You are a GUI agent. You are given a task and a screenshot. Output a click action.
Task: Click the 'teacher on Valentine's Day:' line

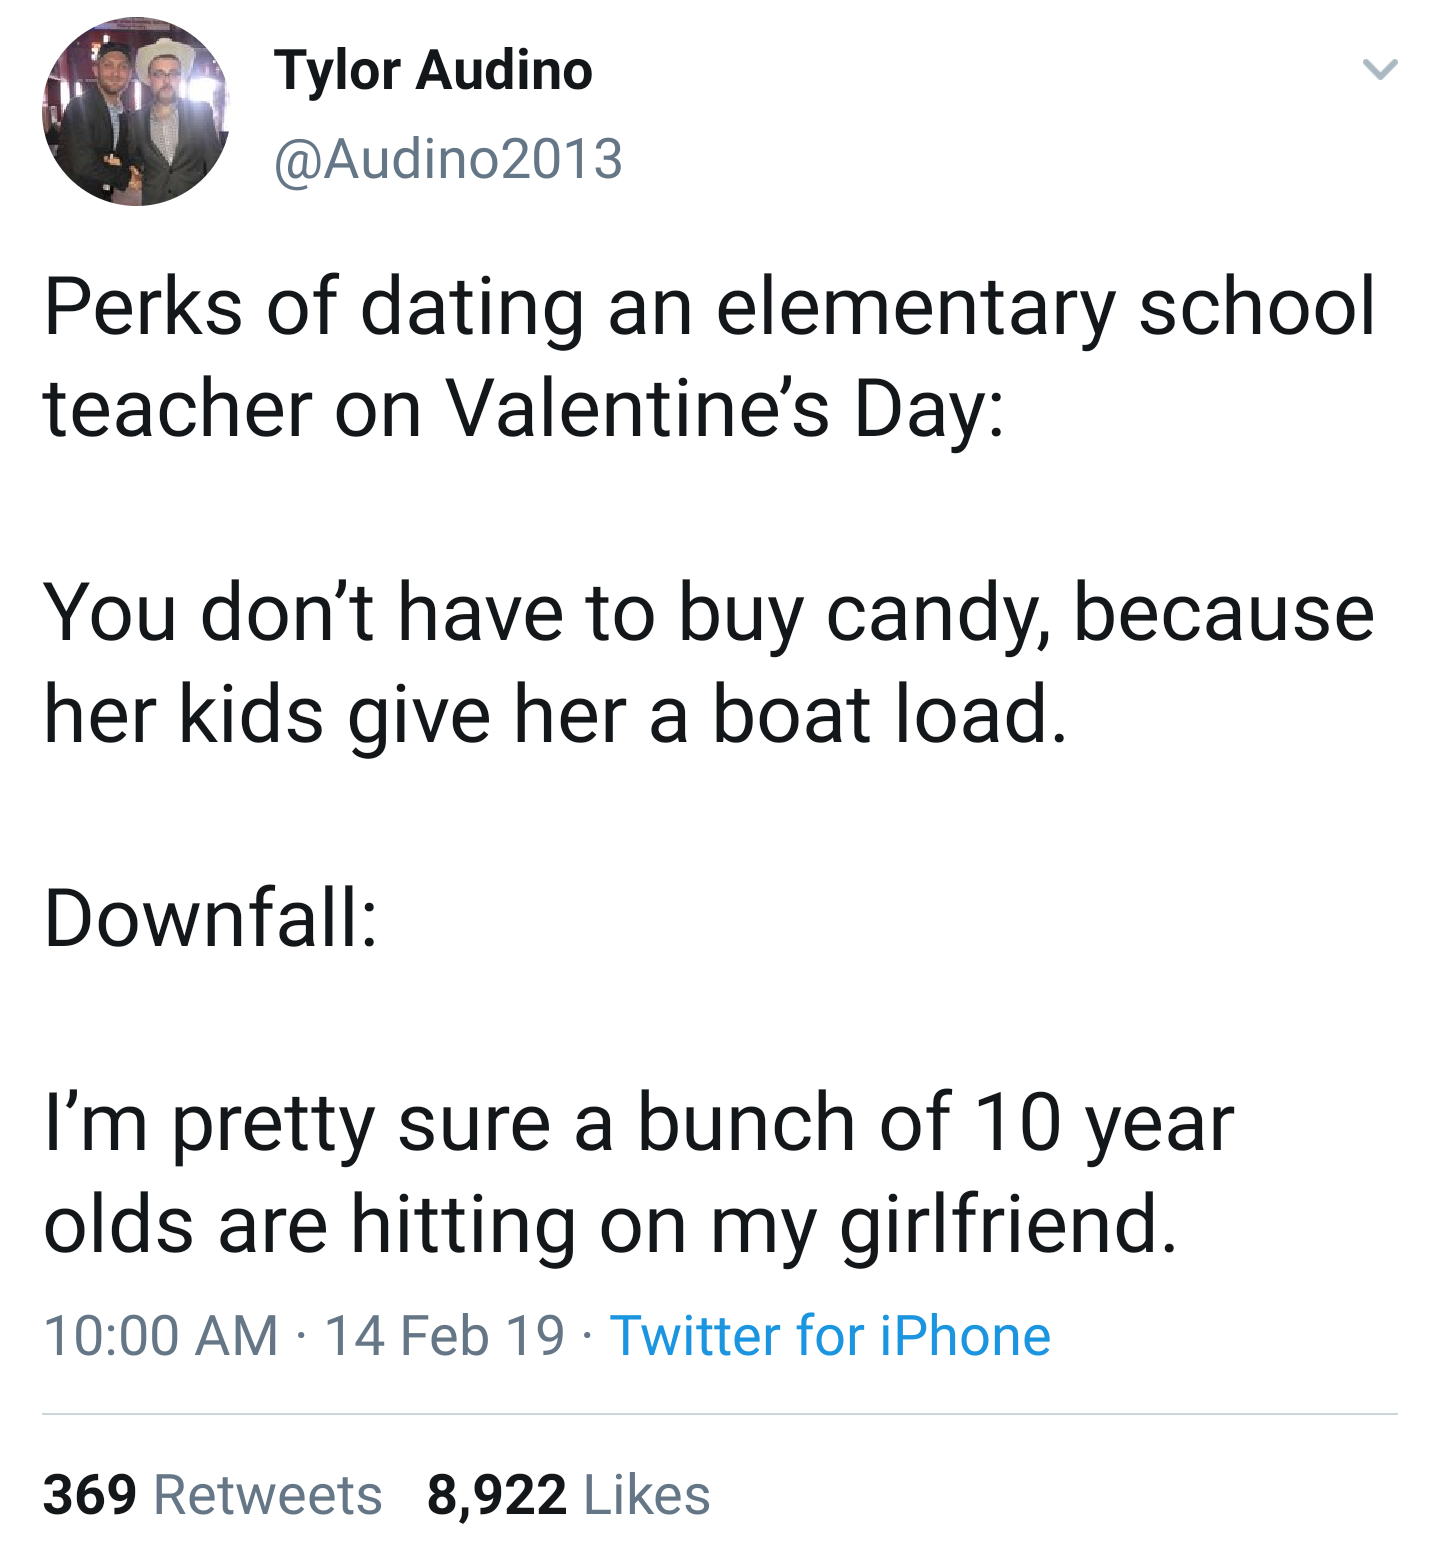523,408
